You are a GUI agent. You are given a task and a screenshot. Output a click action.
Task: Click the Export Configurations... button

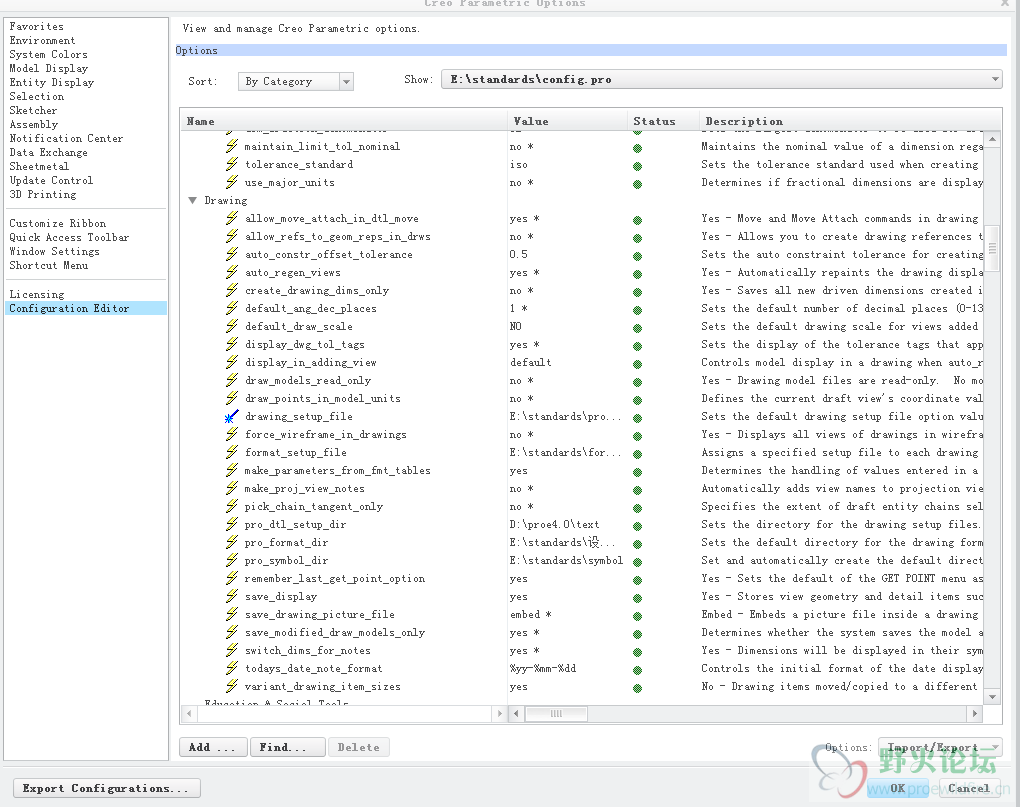pos(106,788)
